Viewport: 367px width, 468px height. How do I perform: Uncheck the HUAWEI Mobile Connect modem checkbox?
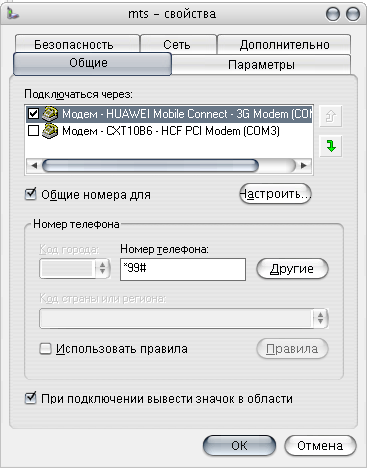point(33,114)
